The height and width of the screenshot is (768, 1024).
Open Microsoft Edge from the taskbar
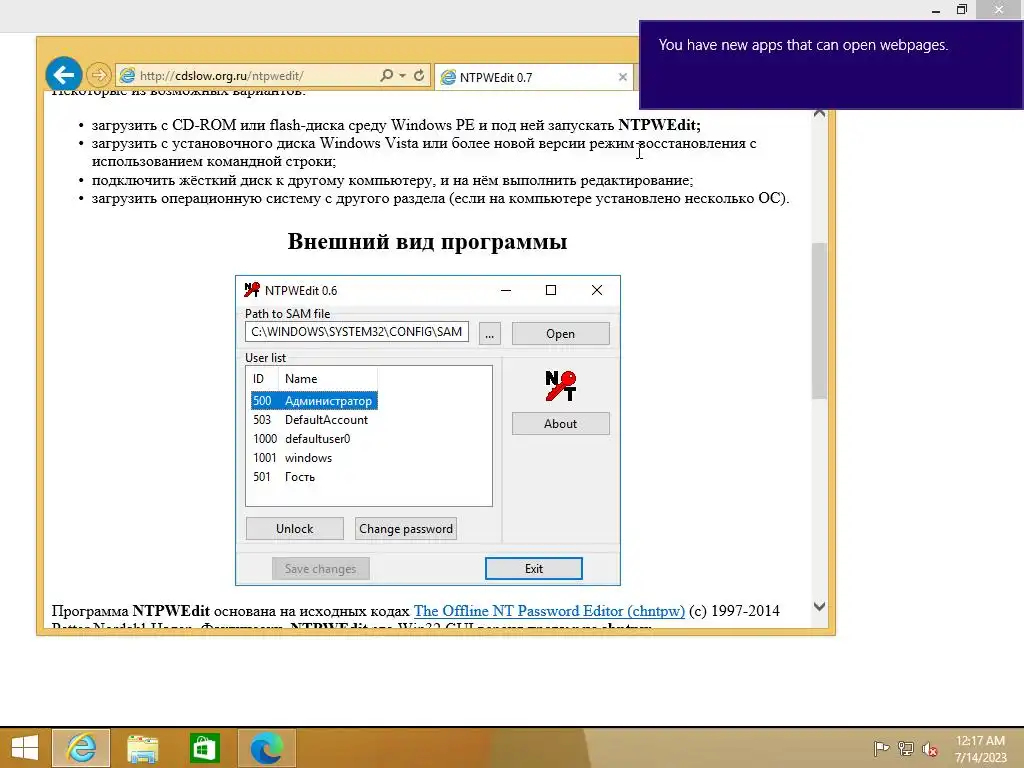coord(266,748)
